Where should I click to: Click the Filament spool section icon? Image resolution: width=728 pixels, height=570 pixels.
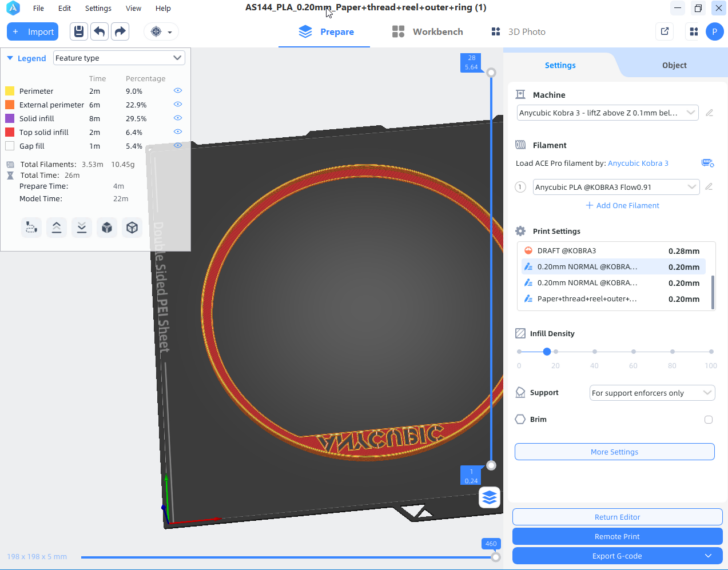click(520, 145)
